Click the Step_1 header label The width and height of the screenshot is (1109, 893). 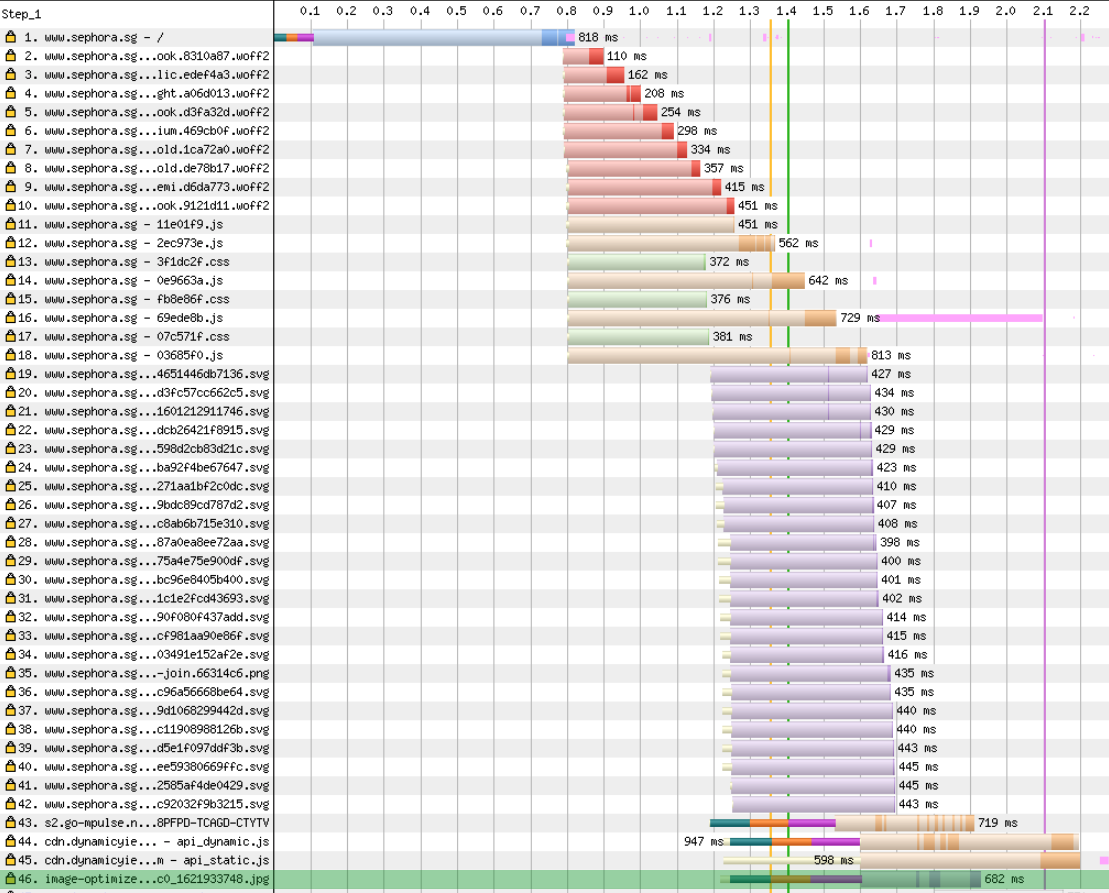click(x=21, y=14)
